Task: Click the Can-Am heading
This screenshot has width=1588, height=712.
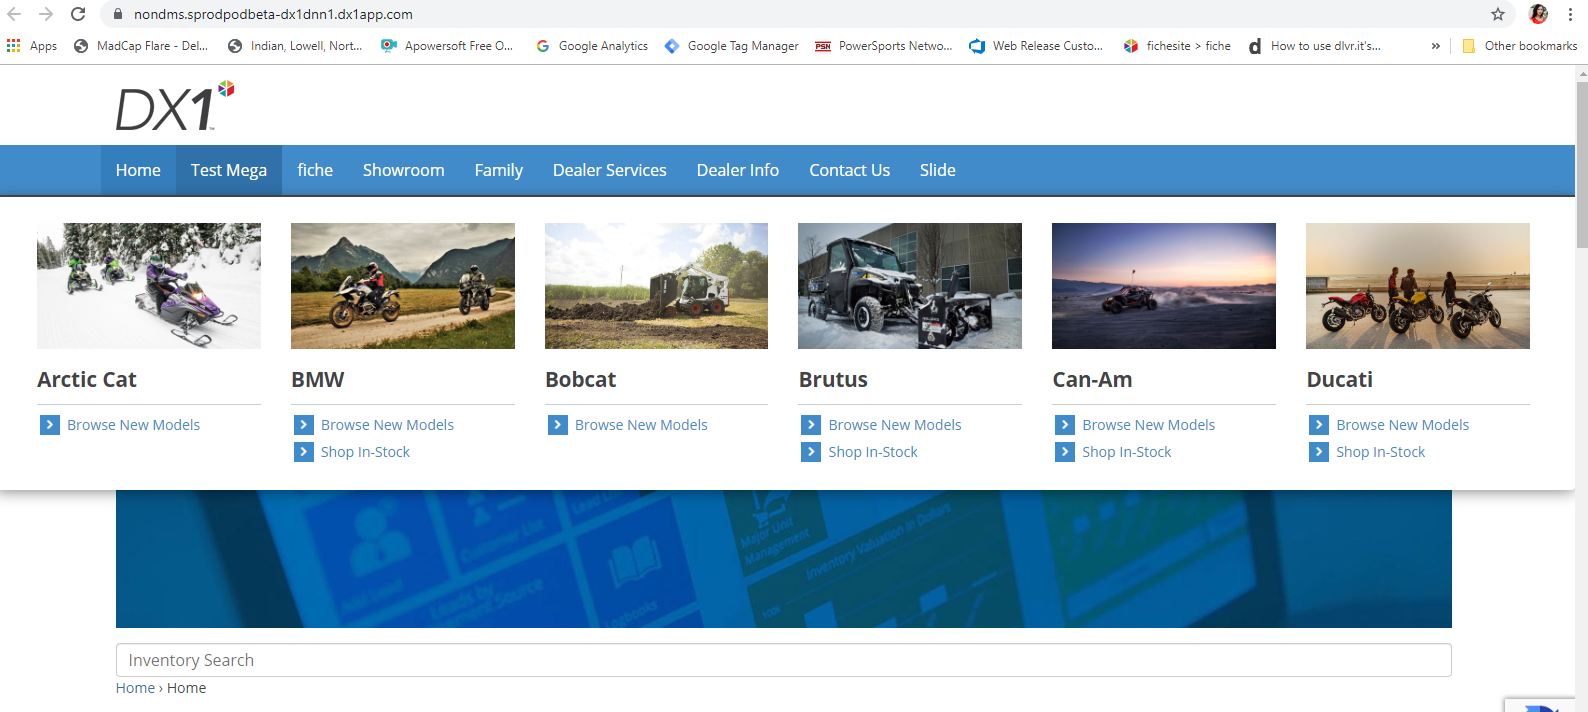Action: 1092,380
